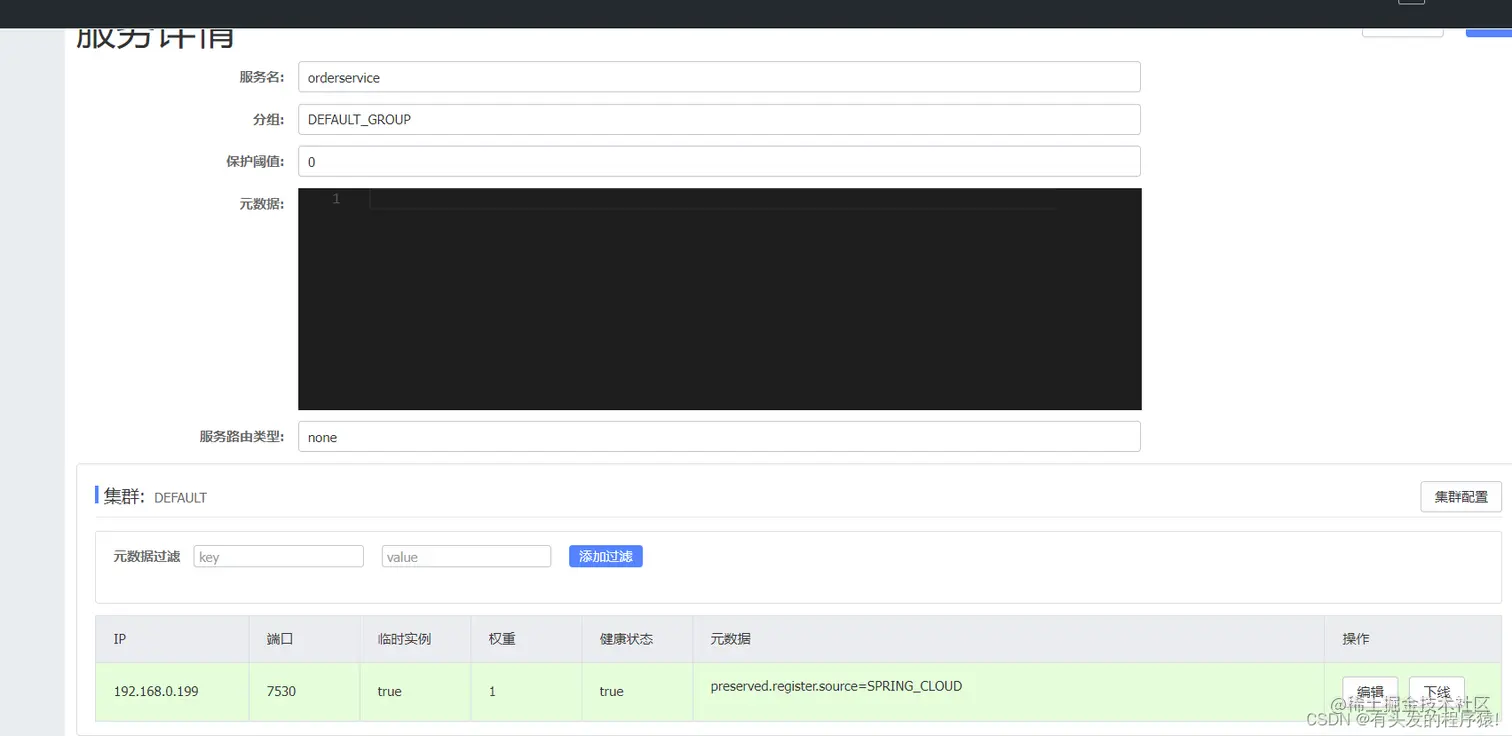Click the 临时实例 column header

pos(415,639)
